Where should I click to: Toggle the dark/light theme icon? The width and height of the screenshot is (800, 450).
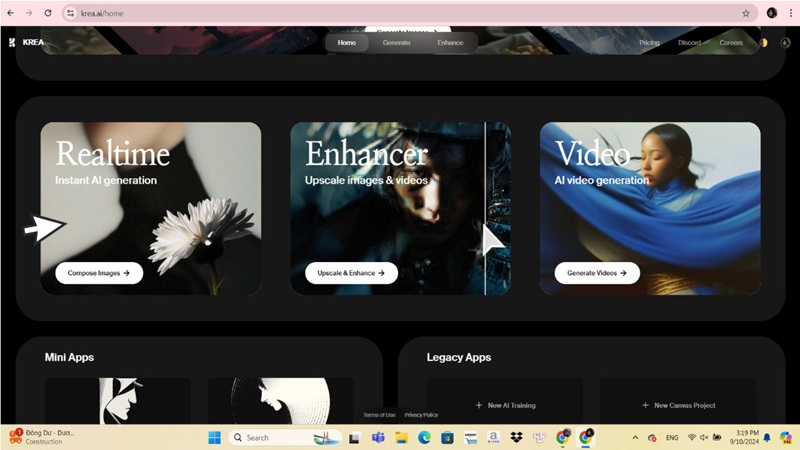point(764,43)
